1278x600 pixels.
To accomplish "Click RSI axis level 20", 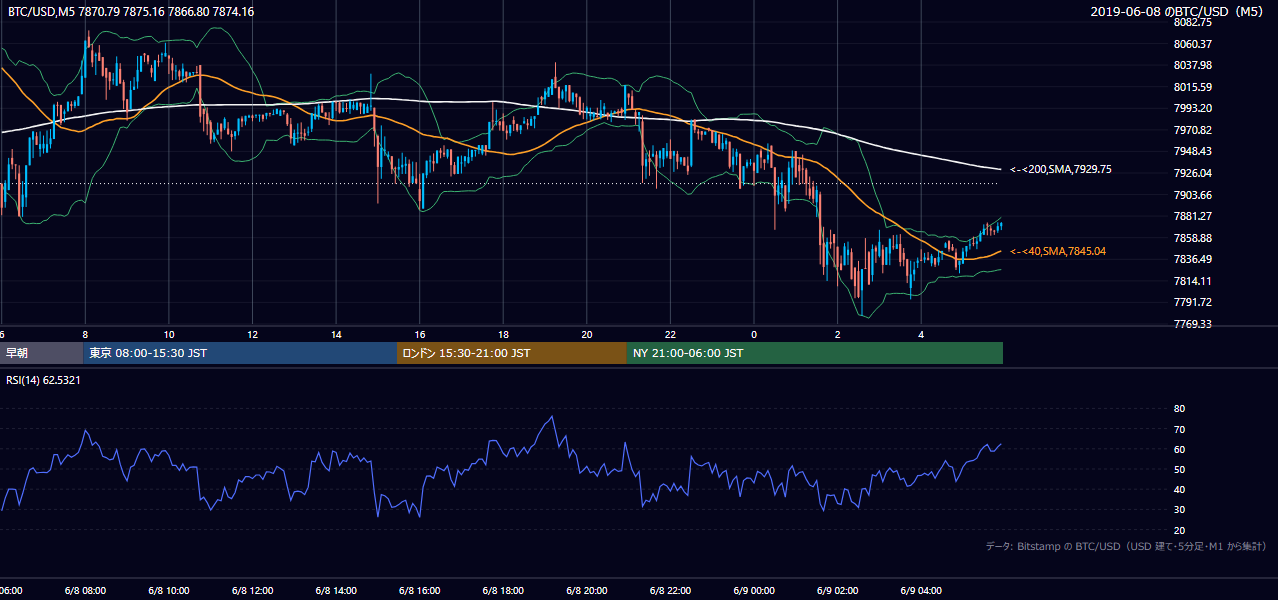I will [1179, 530].
